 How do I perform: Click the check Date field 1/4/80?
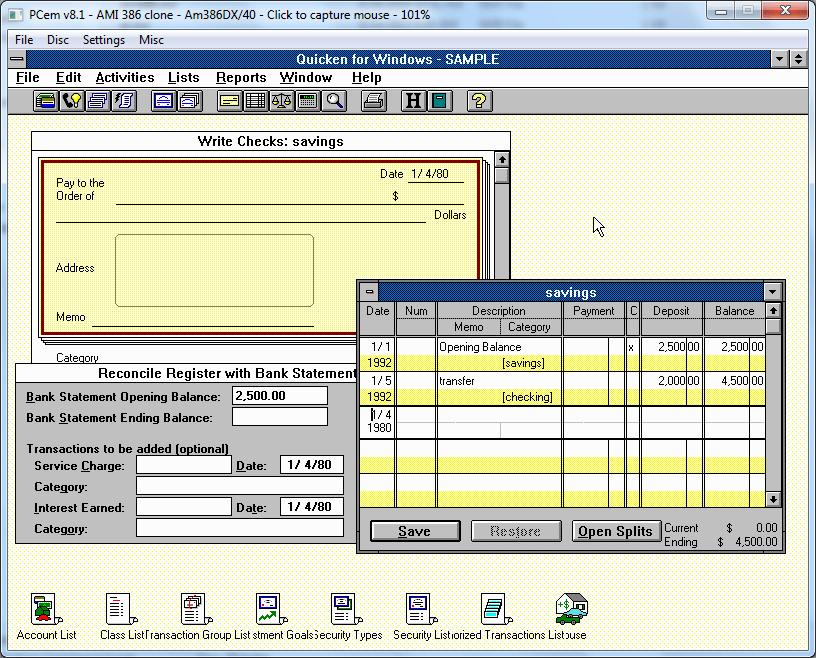[x=435, y=174]
